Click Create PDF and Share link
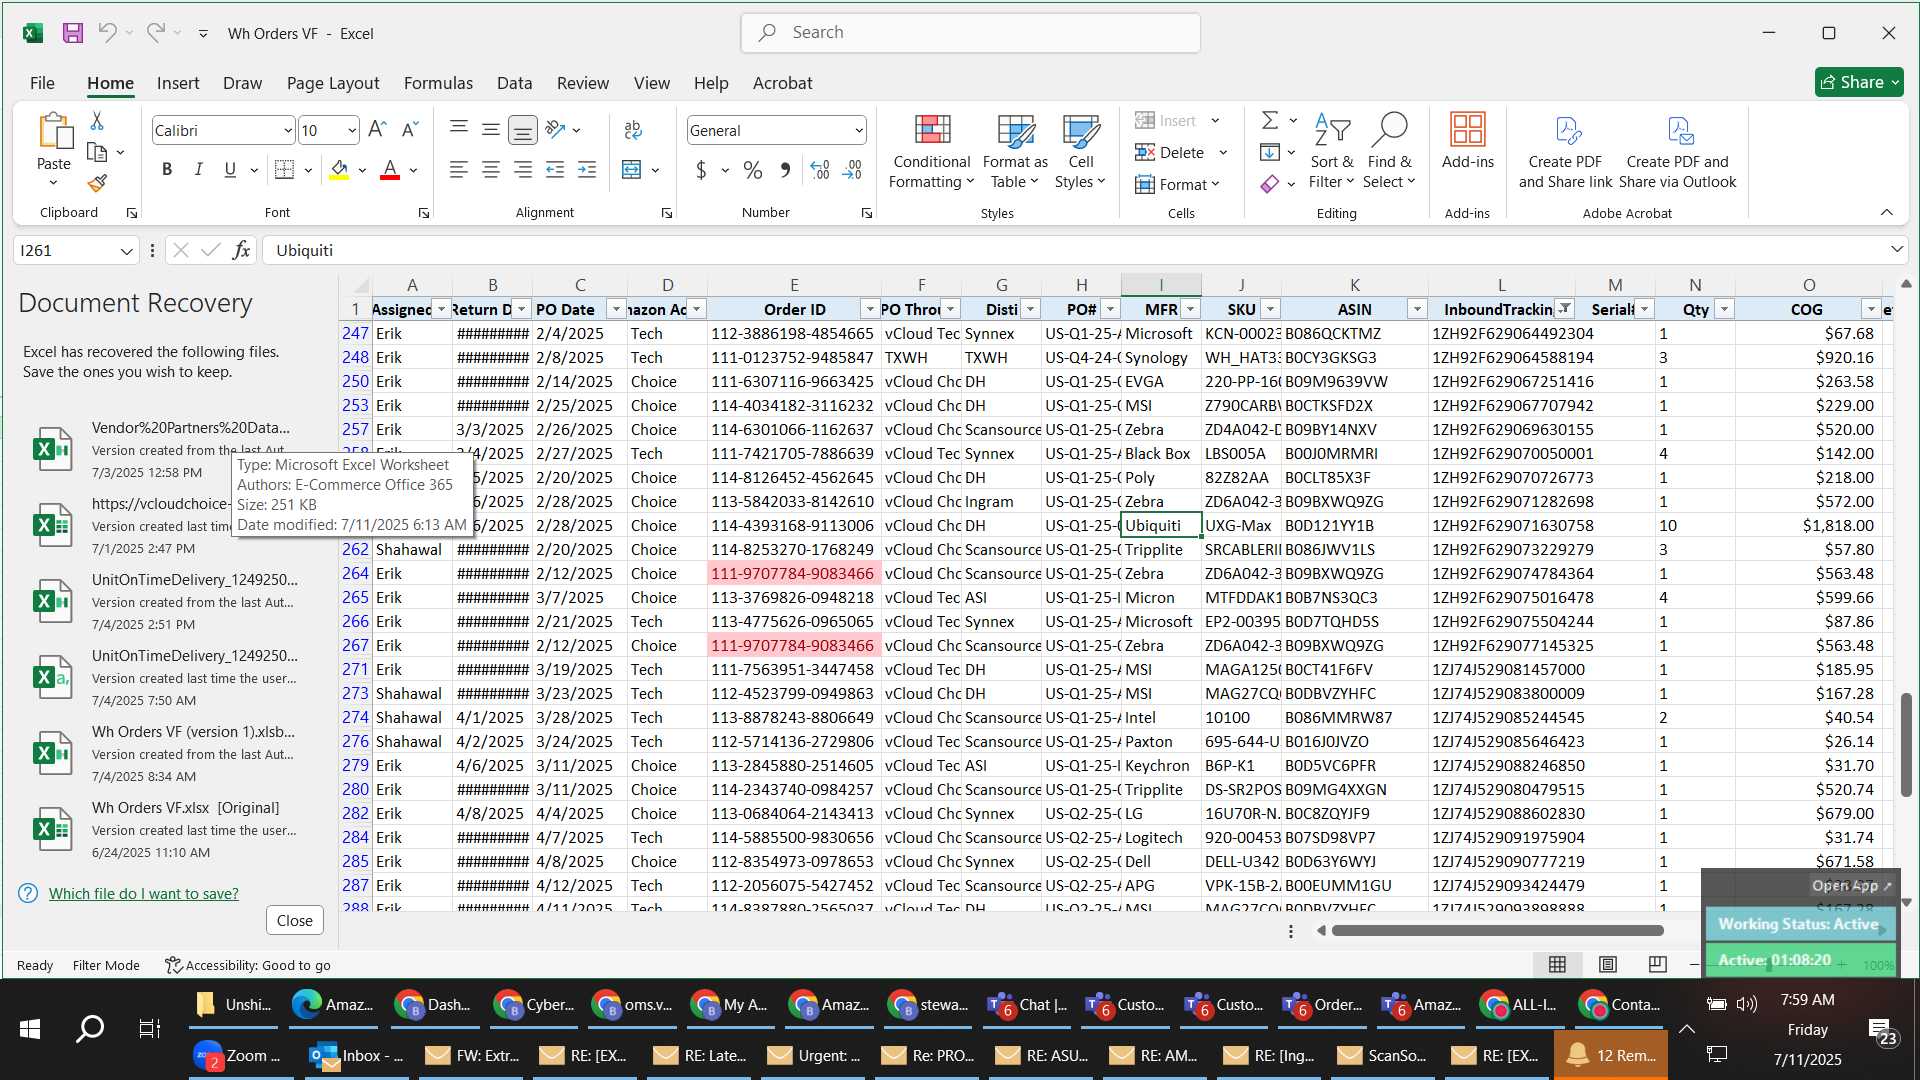Viewport: 1920px width, 1080px height. (x=1565, y=151)
